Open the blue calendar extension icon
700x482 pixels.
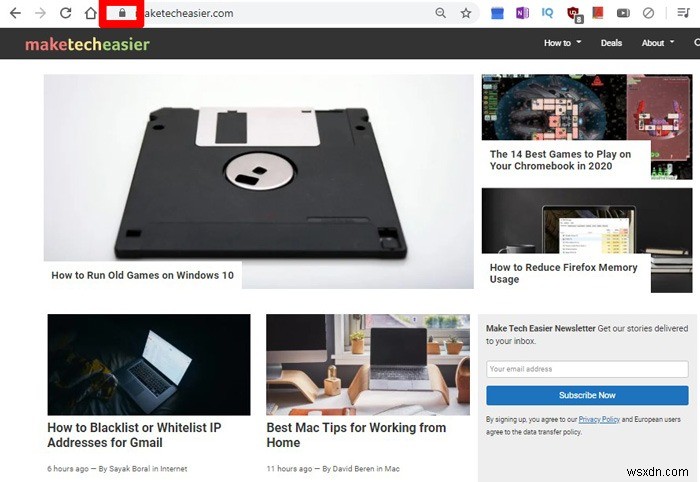pos(497,13)
